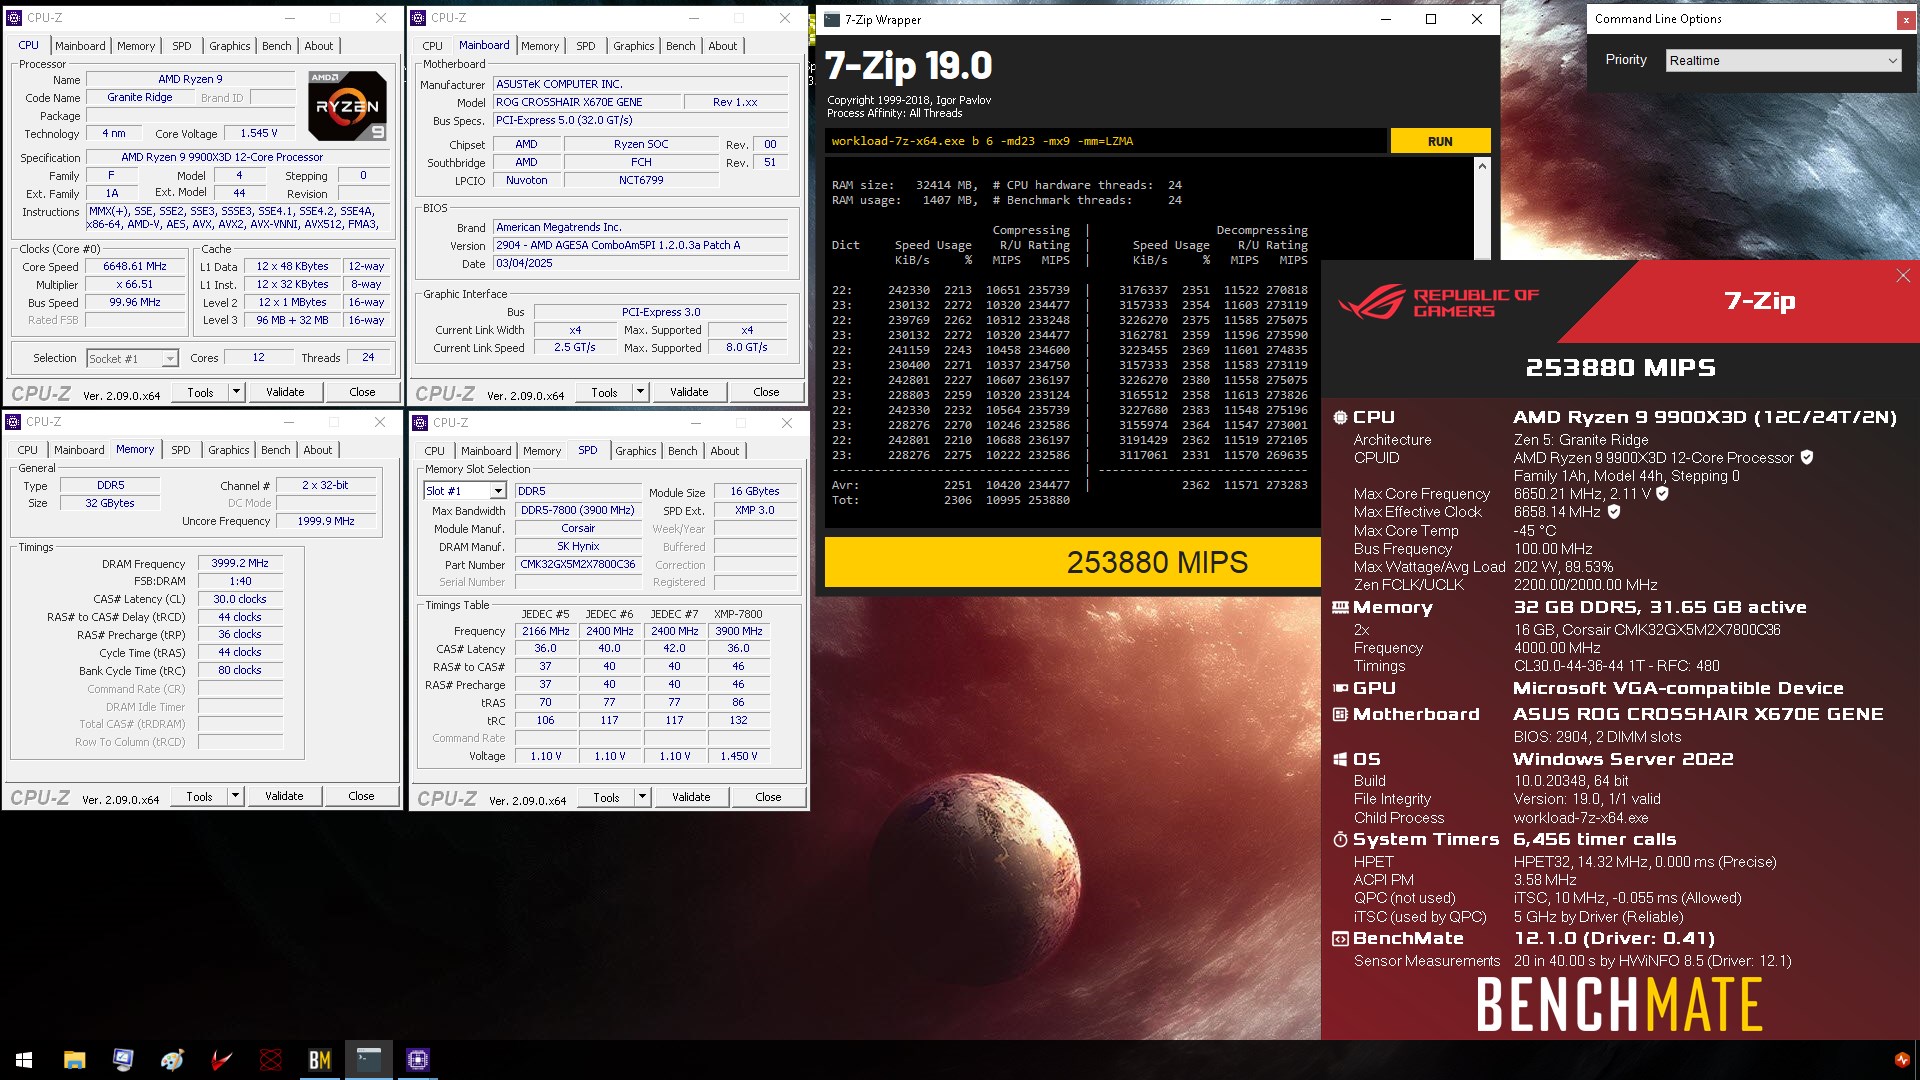1920x1080 pixels.
Task: Click the Motherboard icon in BenchMate panel
Action: tap(1340, 714)
